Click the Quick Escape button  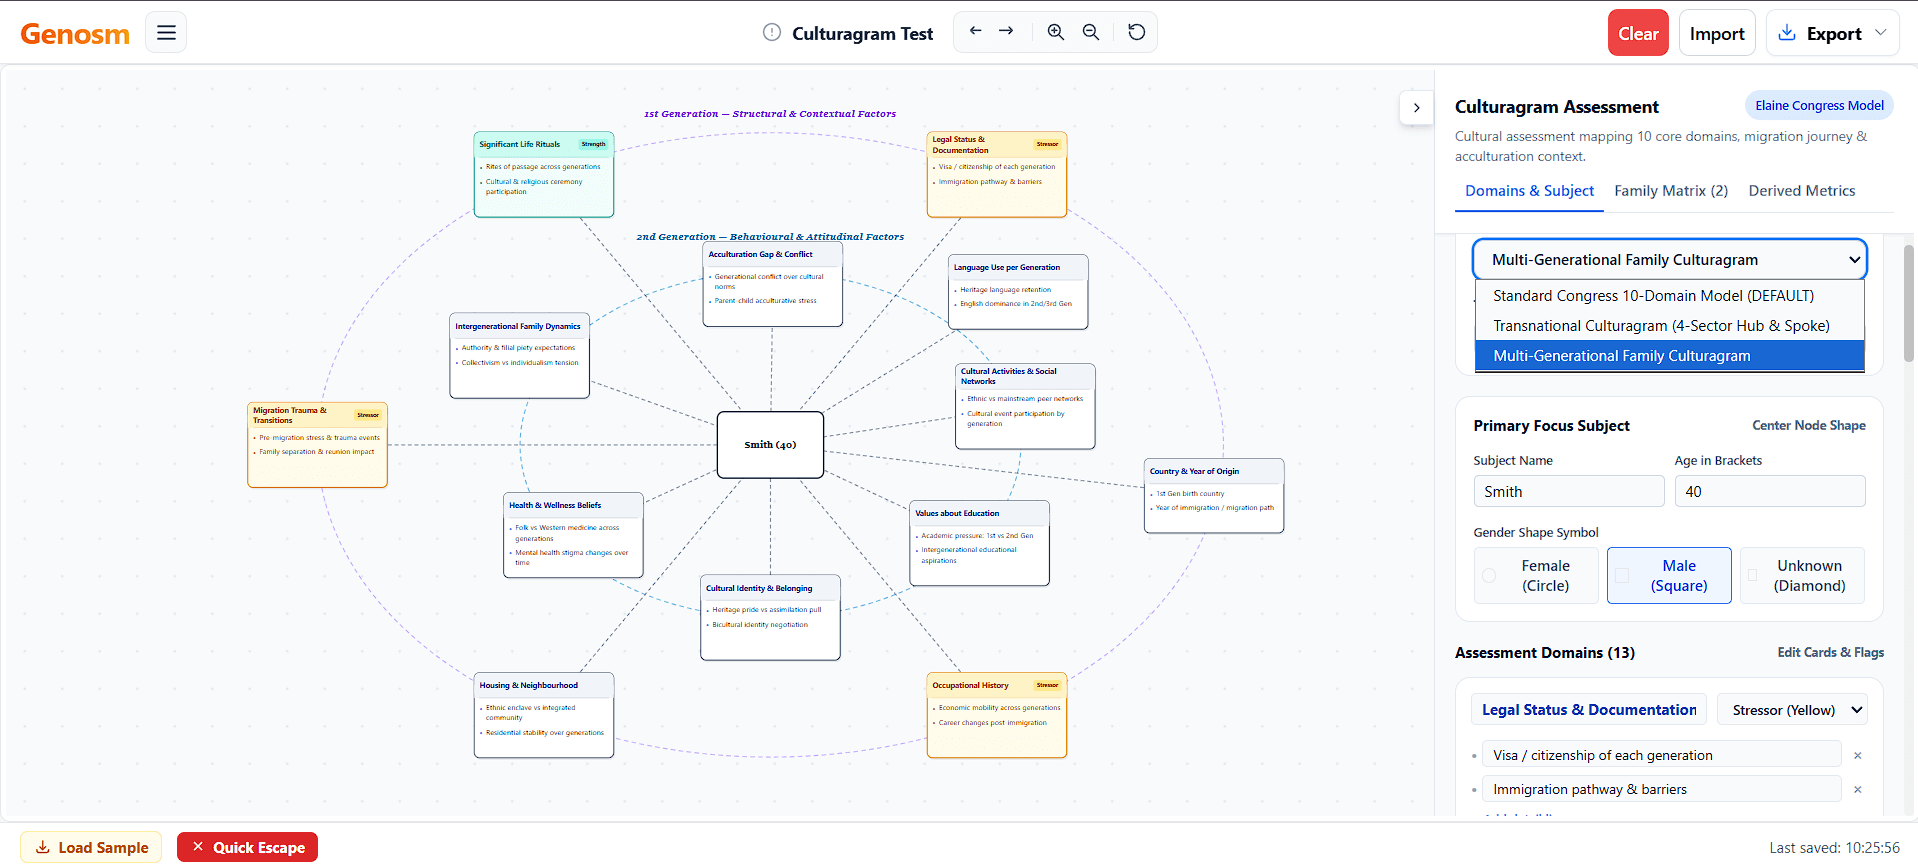[x=247, y=847]
